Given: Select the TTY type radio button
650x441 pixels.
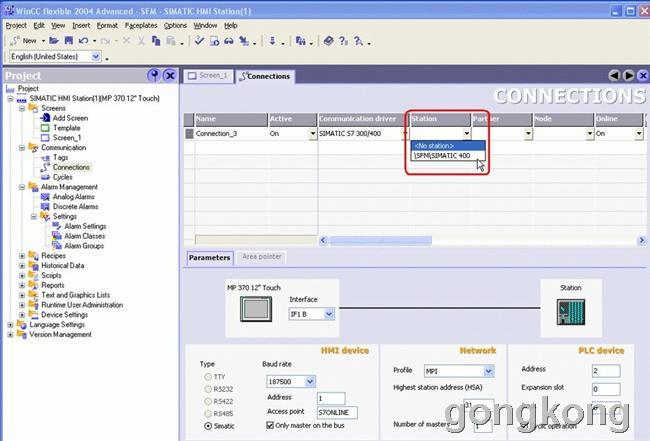Looking at the screenshot, I should coord(208,377).
